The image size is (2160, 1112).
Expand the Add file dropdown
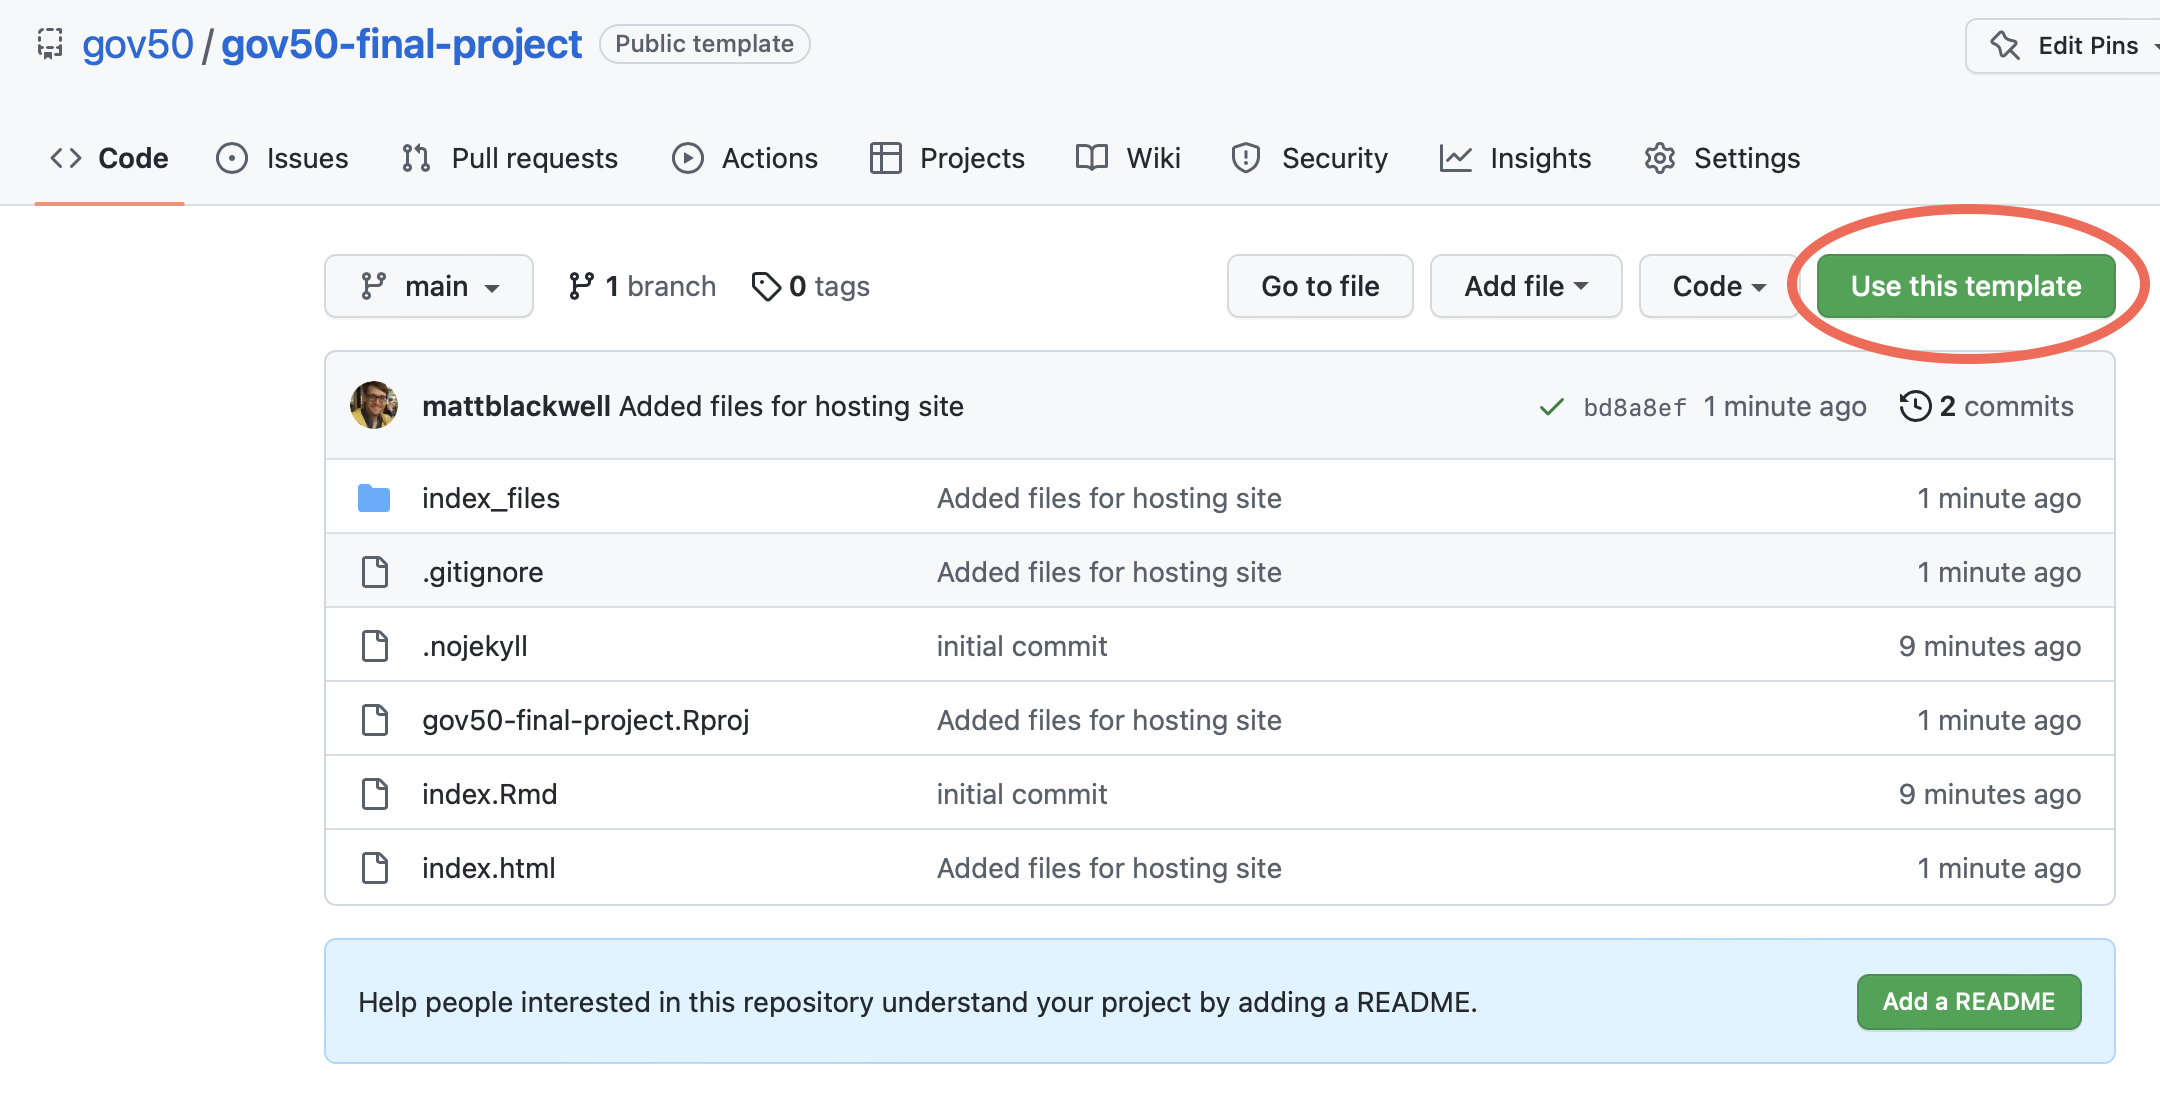1526,286
